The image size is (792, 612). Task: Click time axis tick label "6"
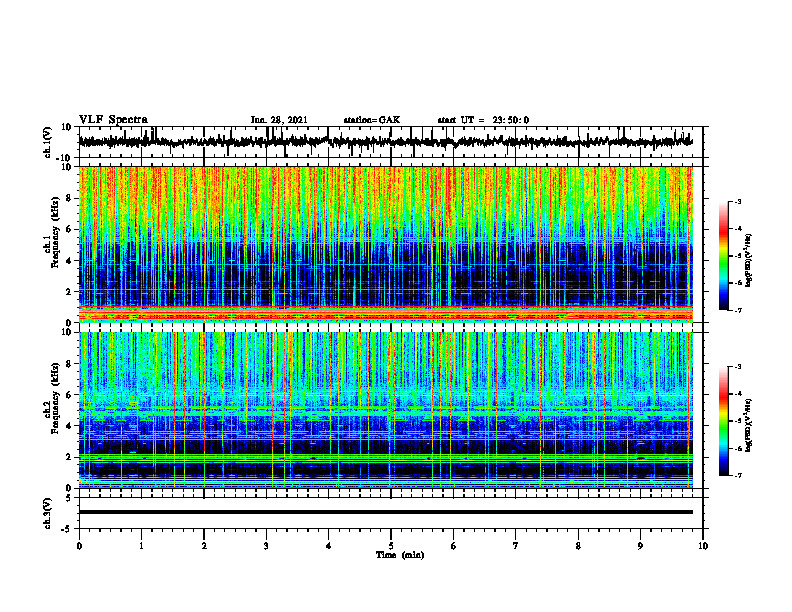[x=454, y=546]
